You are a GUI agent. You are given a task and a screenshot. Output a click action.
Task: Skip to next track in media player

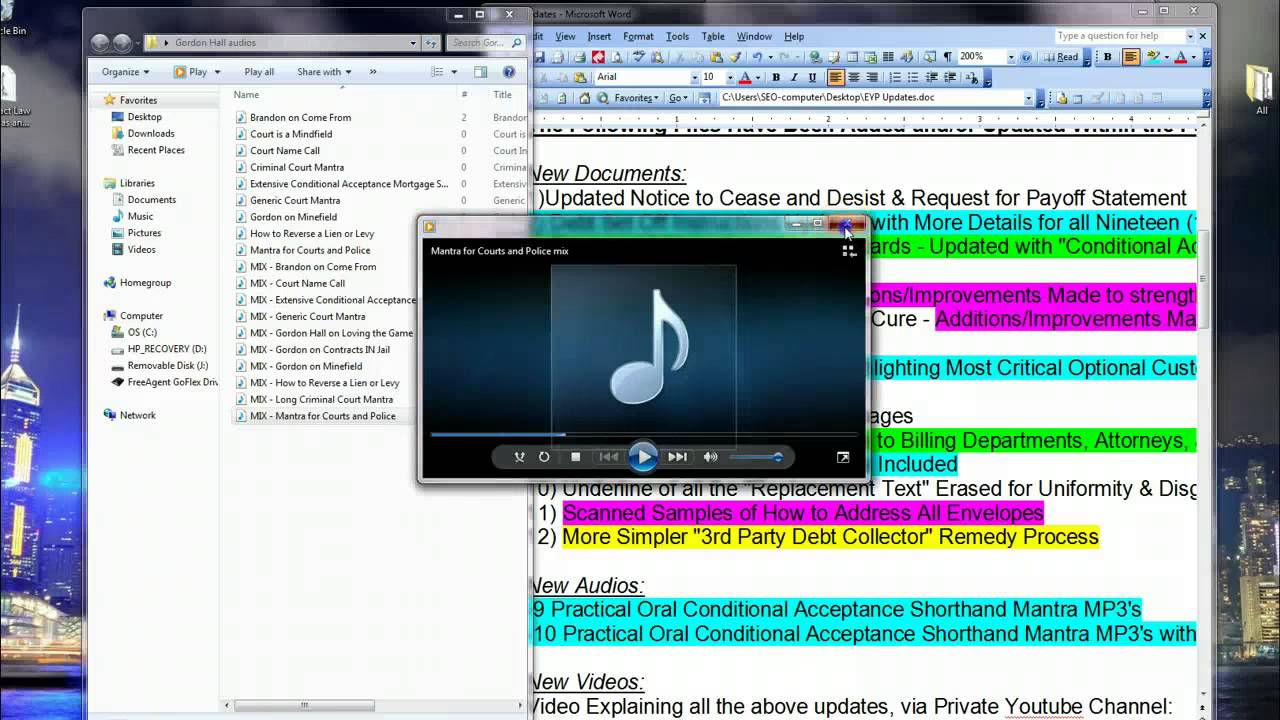[x=678, y=457]
